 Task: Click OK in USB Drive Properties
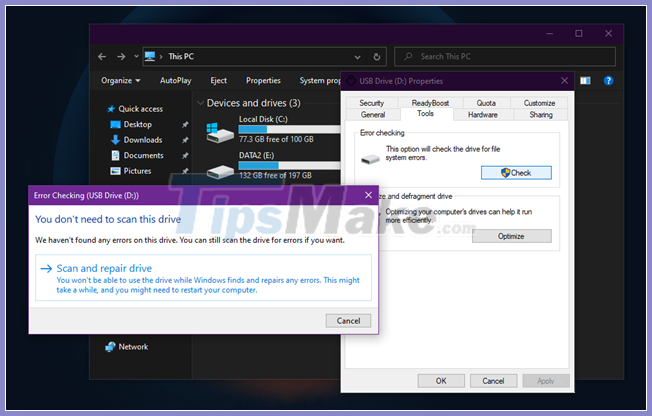coord(441,381)
